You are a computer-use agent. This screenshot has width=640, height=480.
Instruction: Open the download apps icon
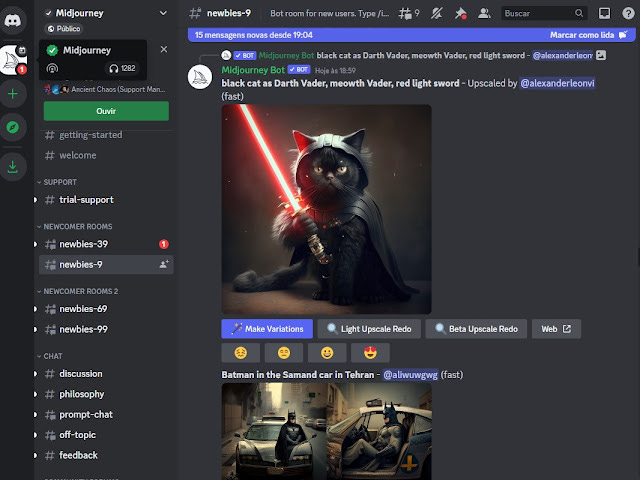click(x=13, y=167)
